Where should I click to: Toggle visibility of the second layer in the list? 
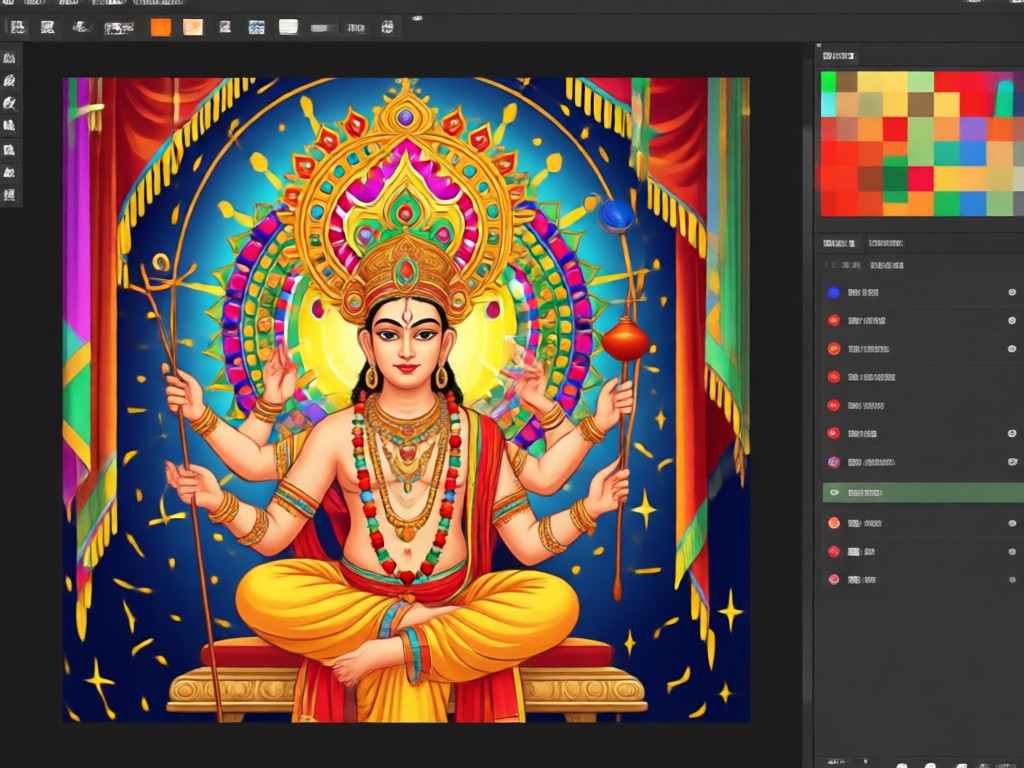point(1012,320)
